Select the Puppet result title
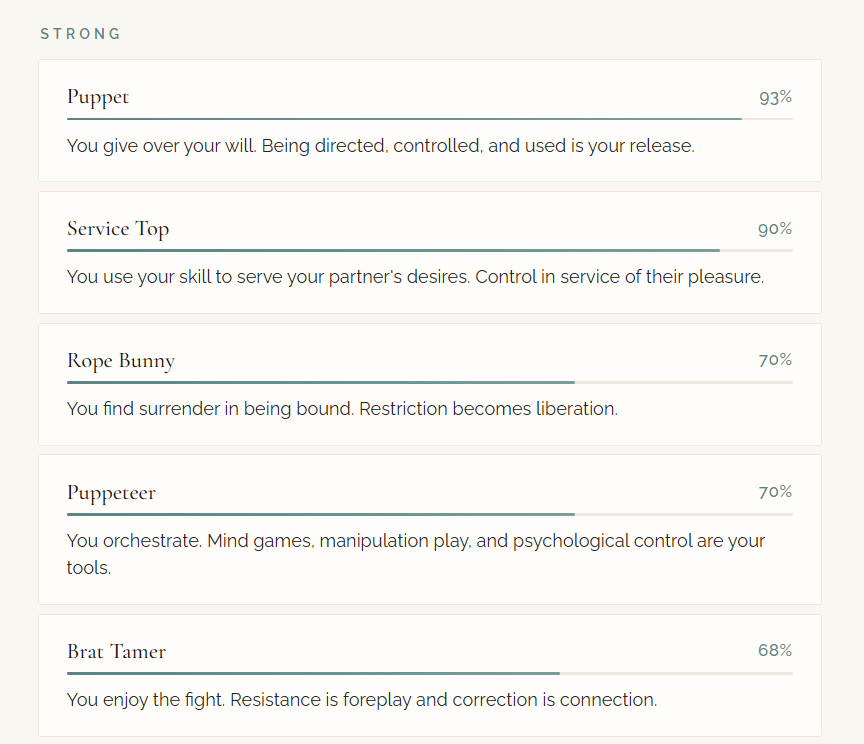Image resolution: width=864 pixels, height=744 pixels. 98,97
